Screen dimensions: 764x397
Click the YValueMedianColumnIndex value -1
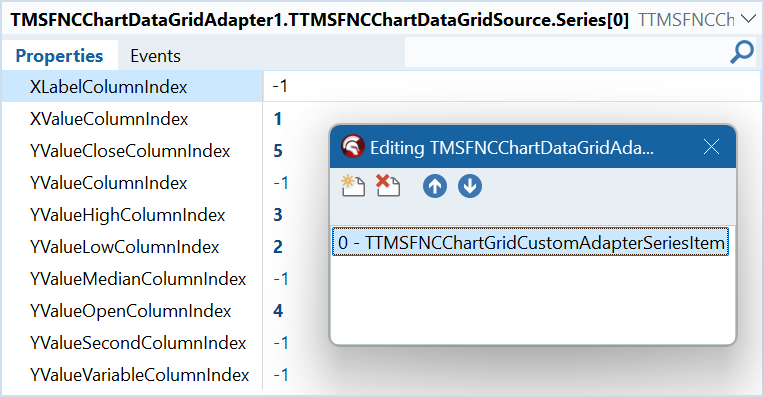click(281, 279)
